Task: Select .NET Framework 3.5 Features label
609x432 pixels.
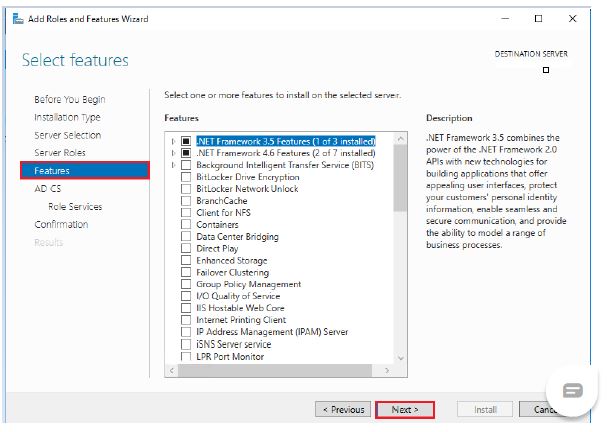Action: [x=286, y=141]
